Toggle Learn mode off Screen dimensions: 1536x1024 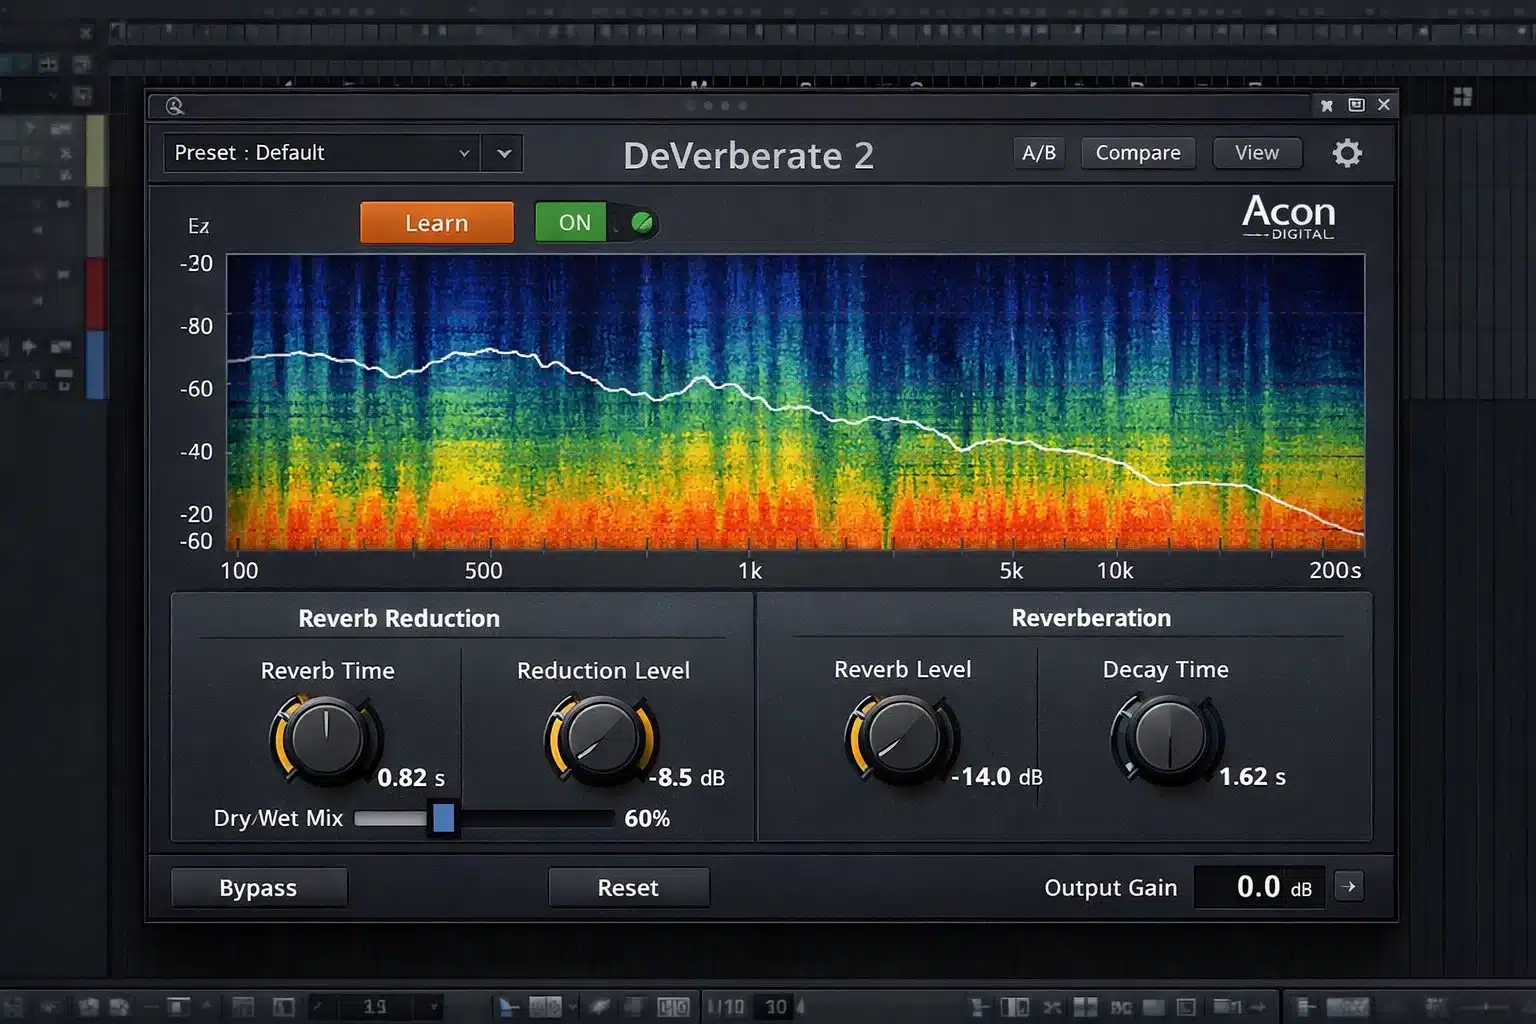436,222
